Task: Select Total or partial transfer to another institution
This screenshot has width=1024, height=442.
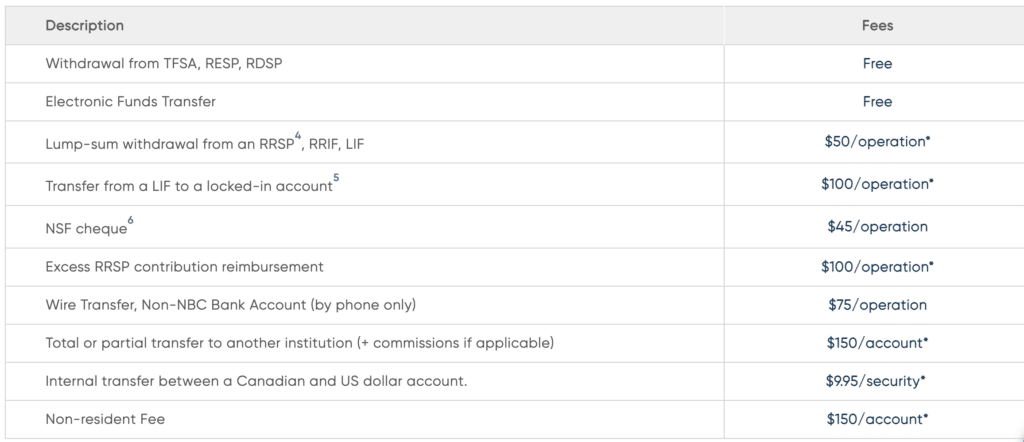Action: (300, 343)
